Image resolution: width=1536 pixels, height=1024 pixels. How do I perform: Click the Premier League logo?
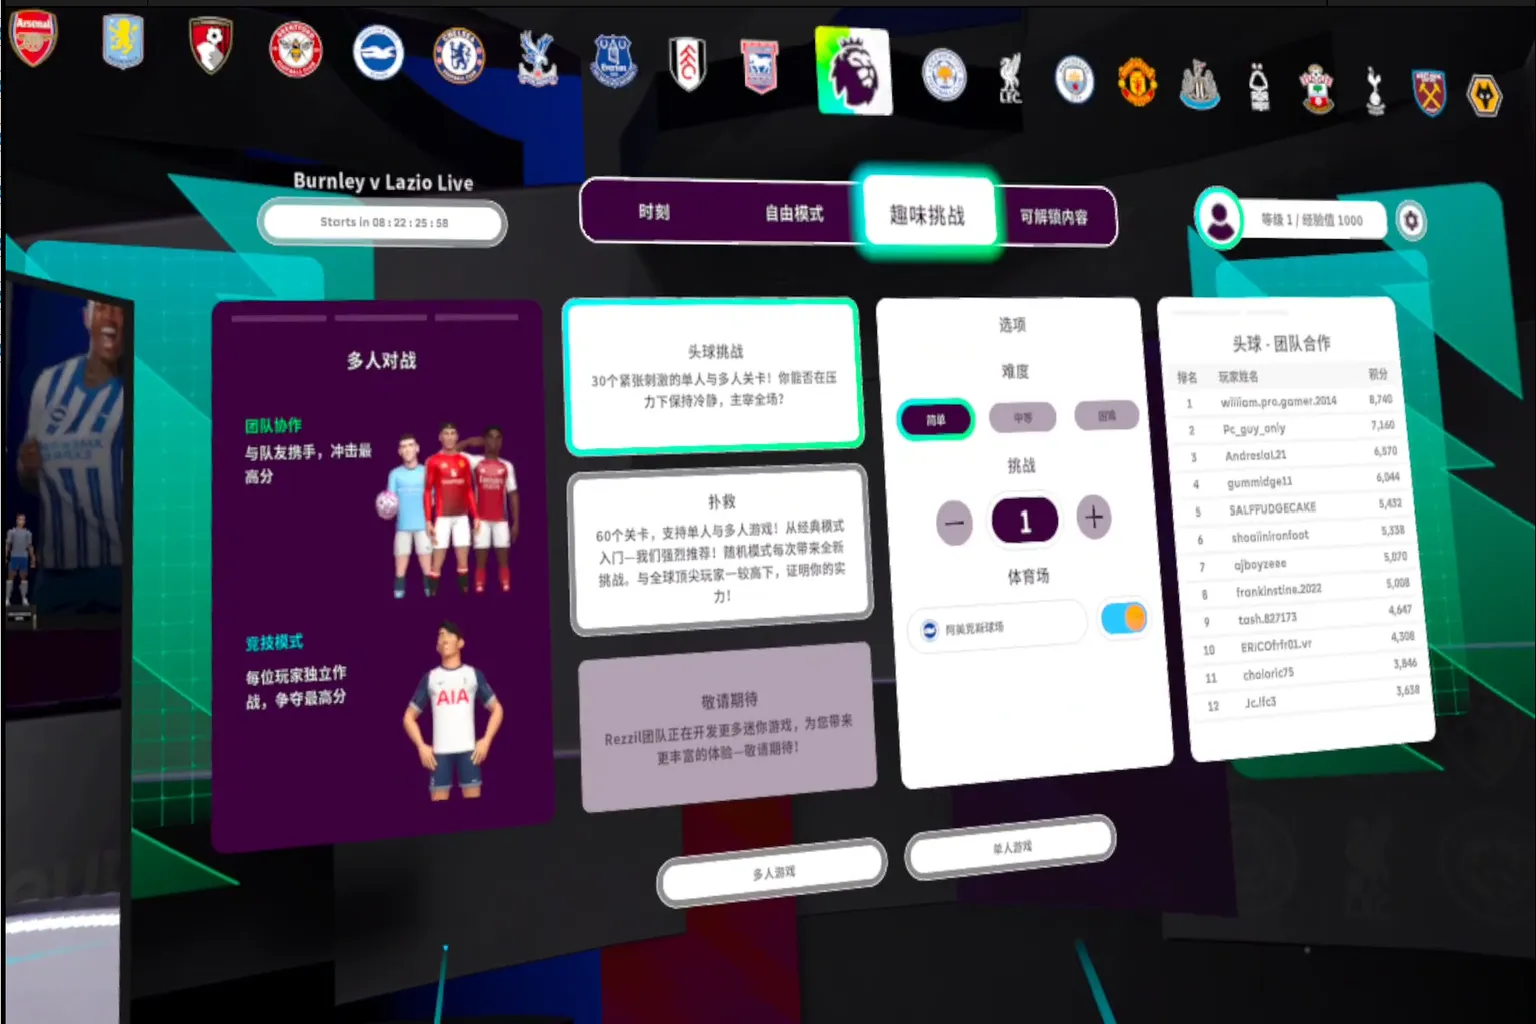(854, 72)
